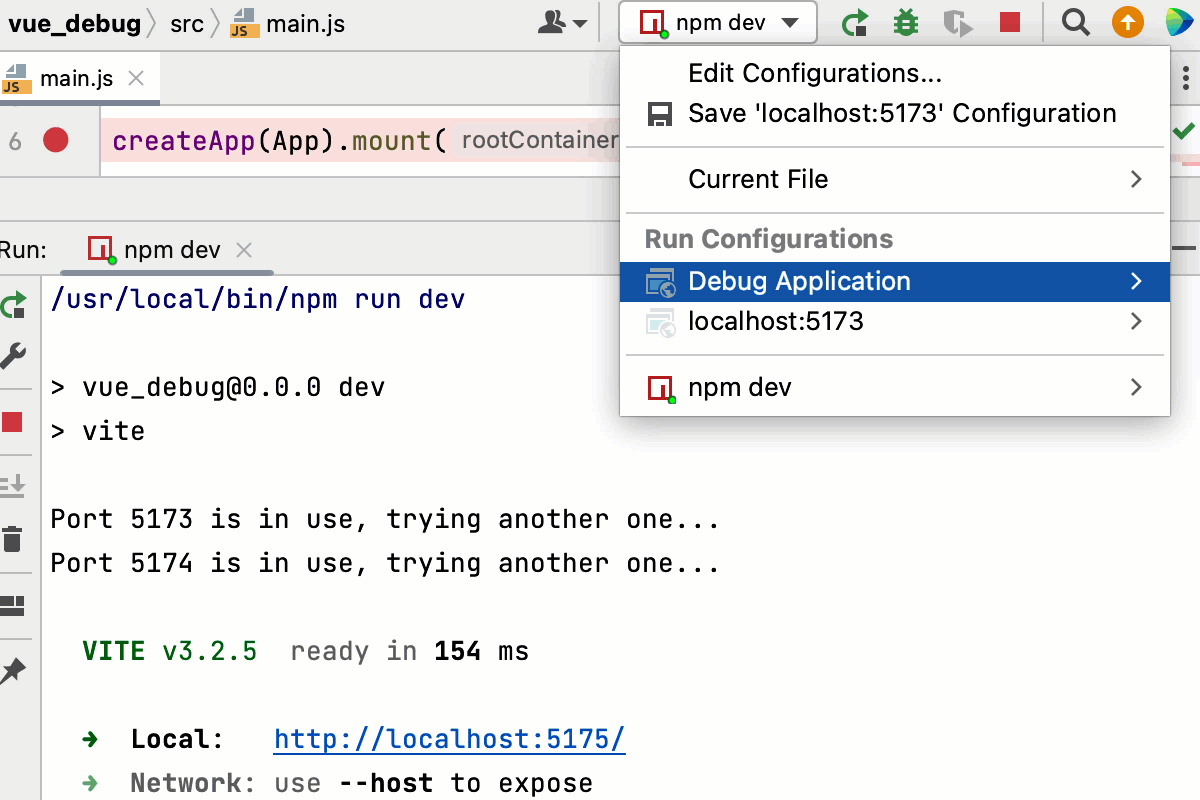
Task: Open Search Everywhere magnifier
Action: [1075, 22]
